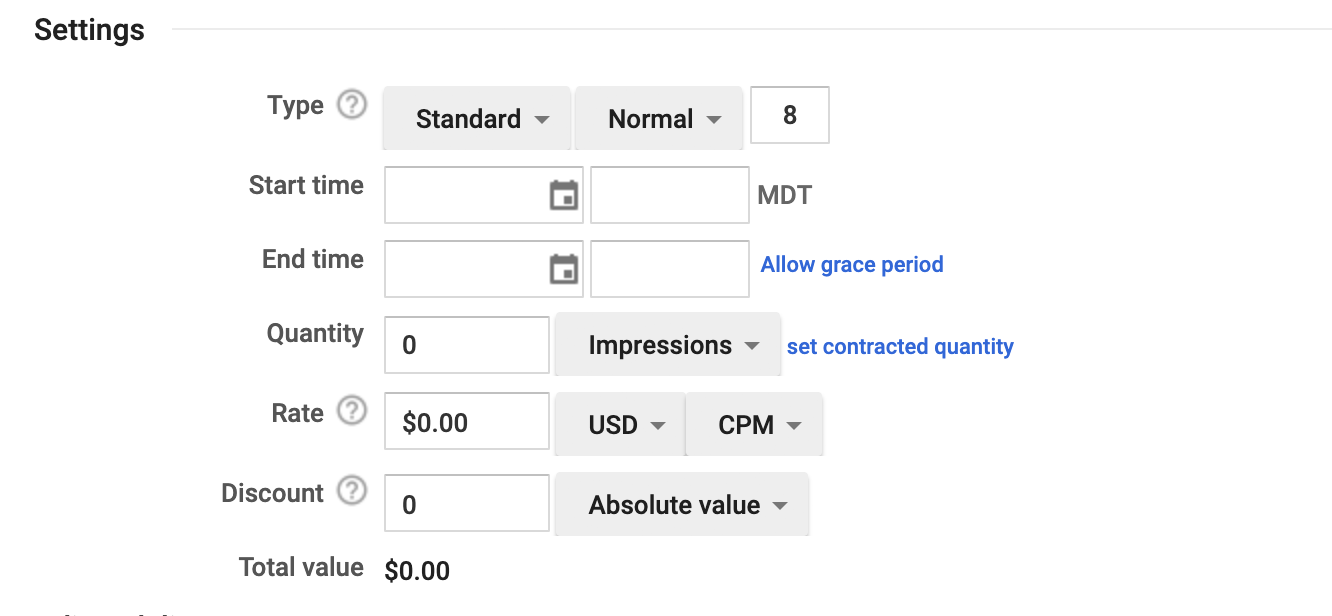Image resolution: width=1332 pixels, height=616 pixels.
Task: Click the help icon next to Discount
Action: point(351,490)
